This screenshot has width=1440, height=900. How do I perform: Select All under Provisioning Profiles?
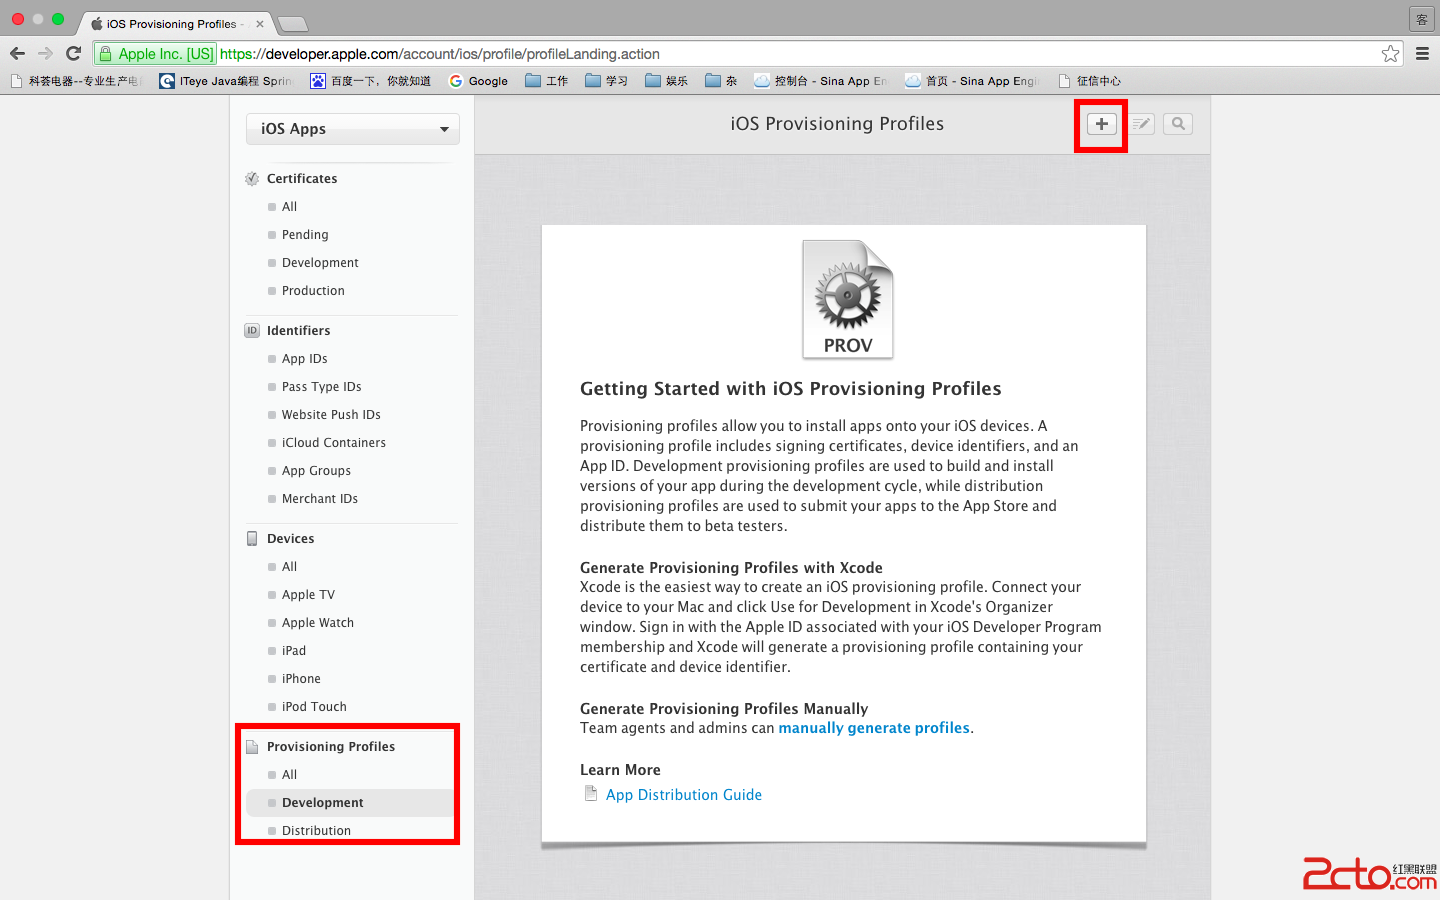[x=289, y=775]
